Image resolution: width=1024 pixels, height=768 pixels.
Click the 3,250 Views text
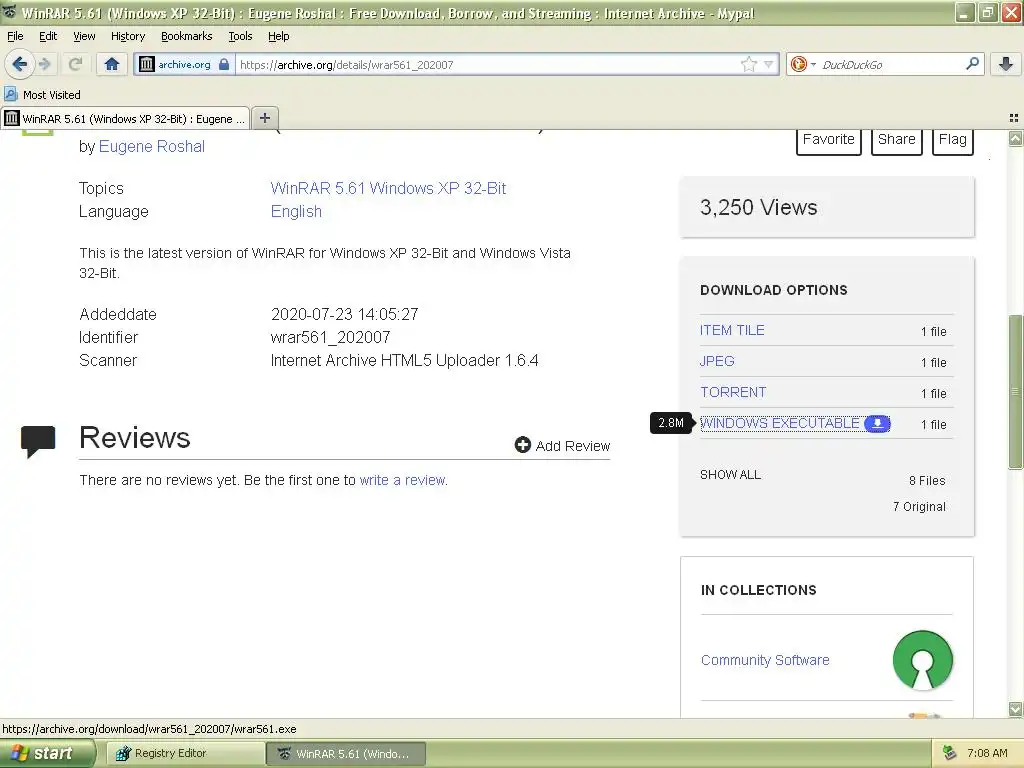pyautogui.click(x=758, y=207)
